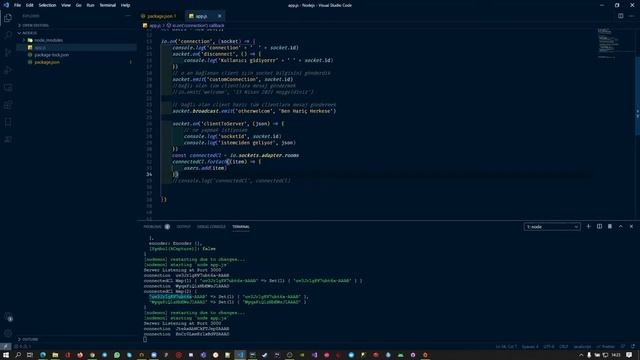Image resolution: width=640 pixels, height=360 pixels.
Task: Open Run and Debug view in activity bar
Action: 8,70
